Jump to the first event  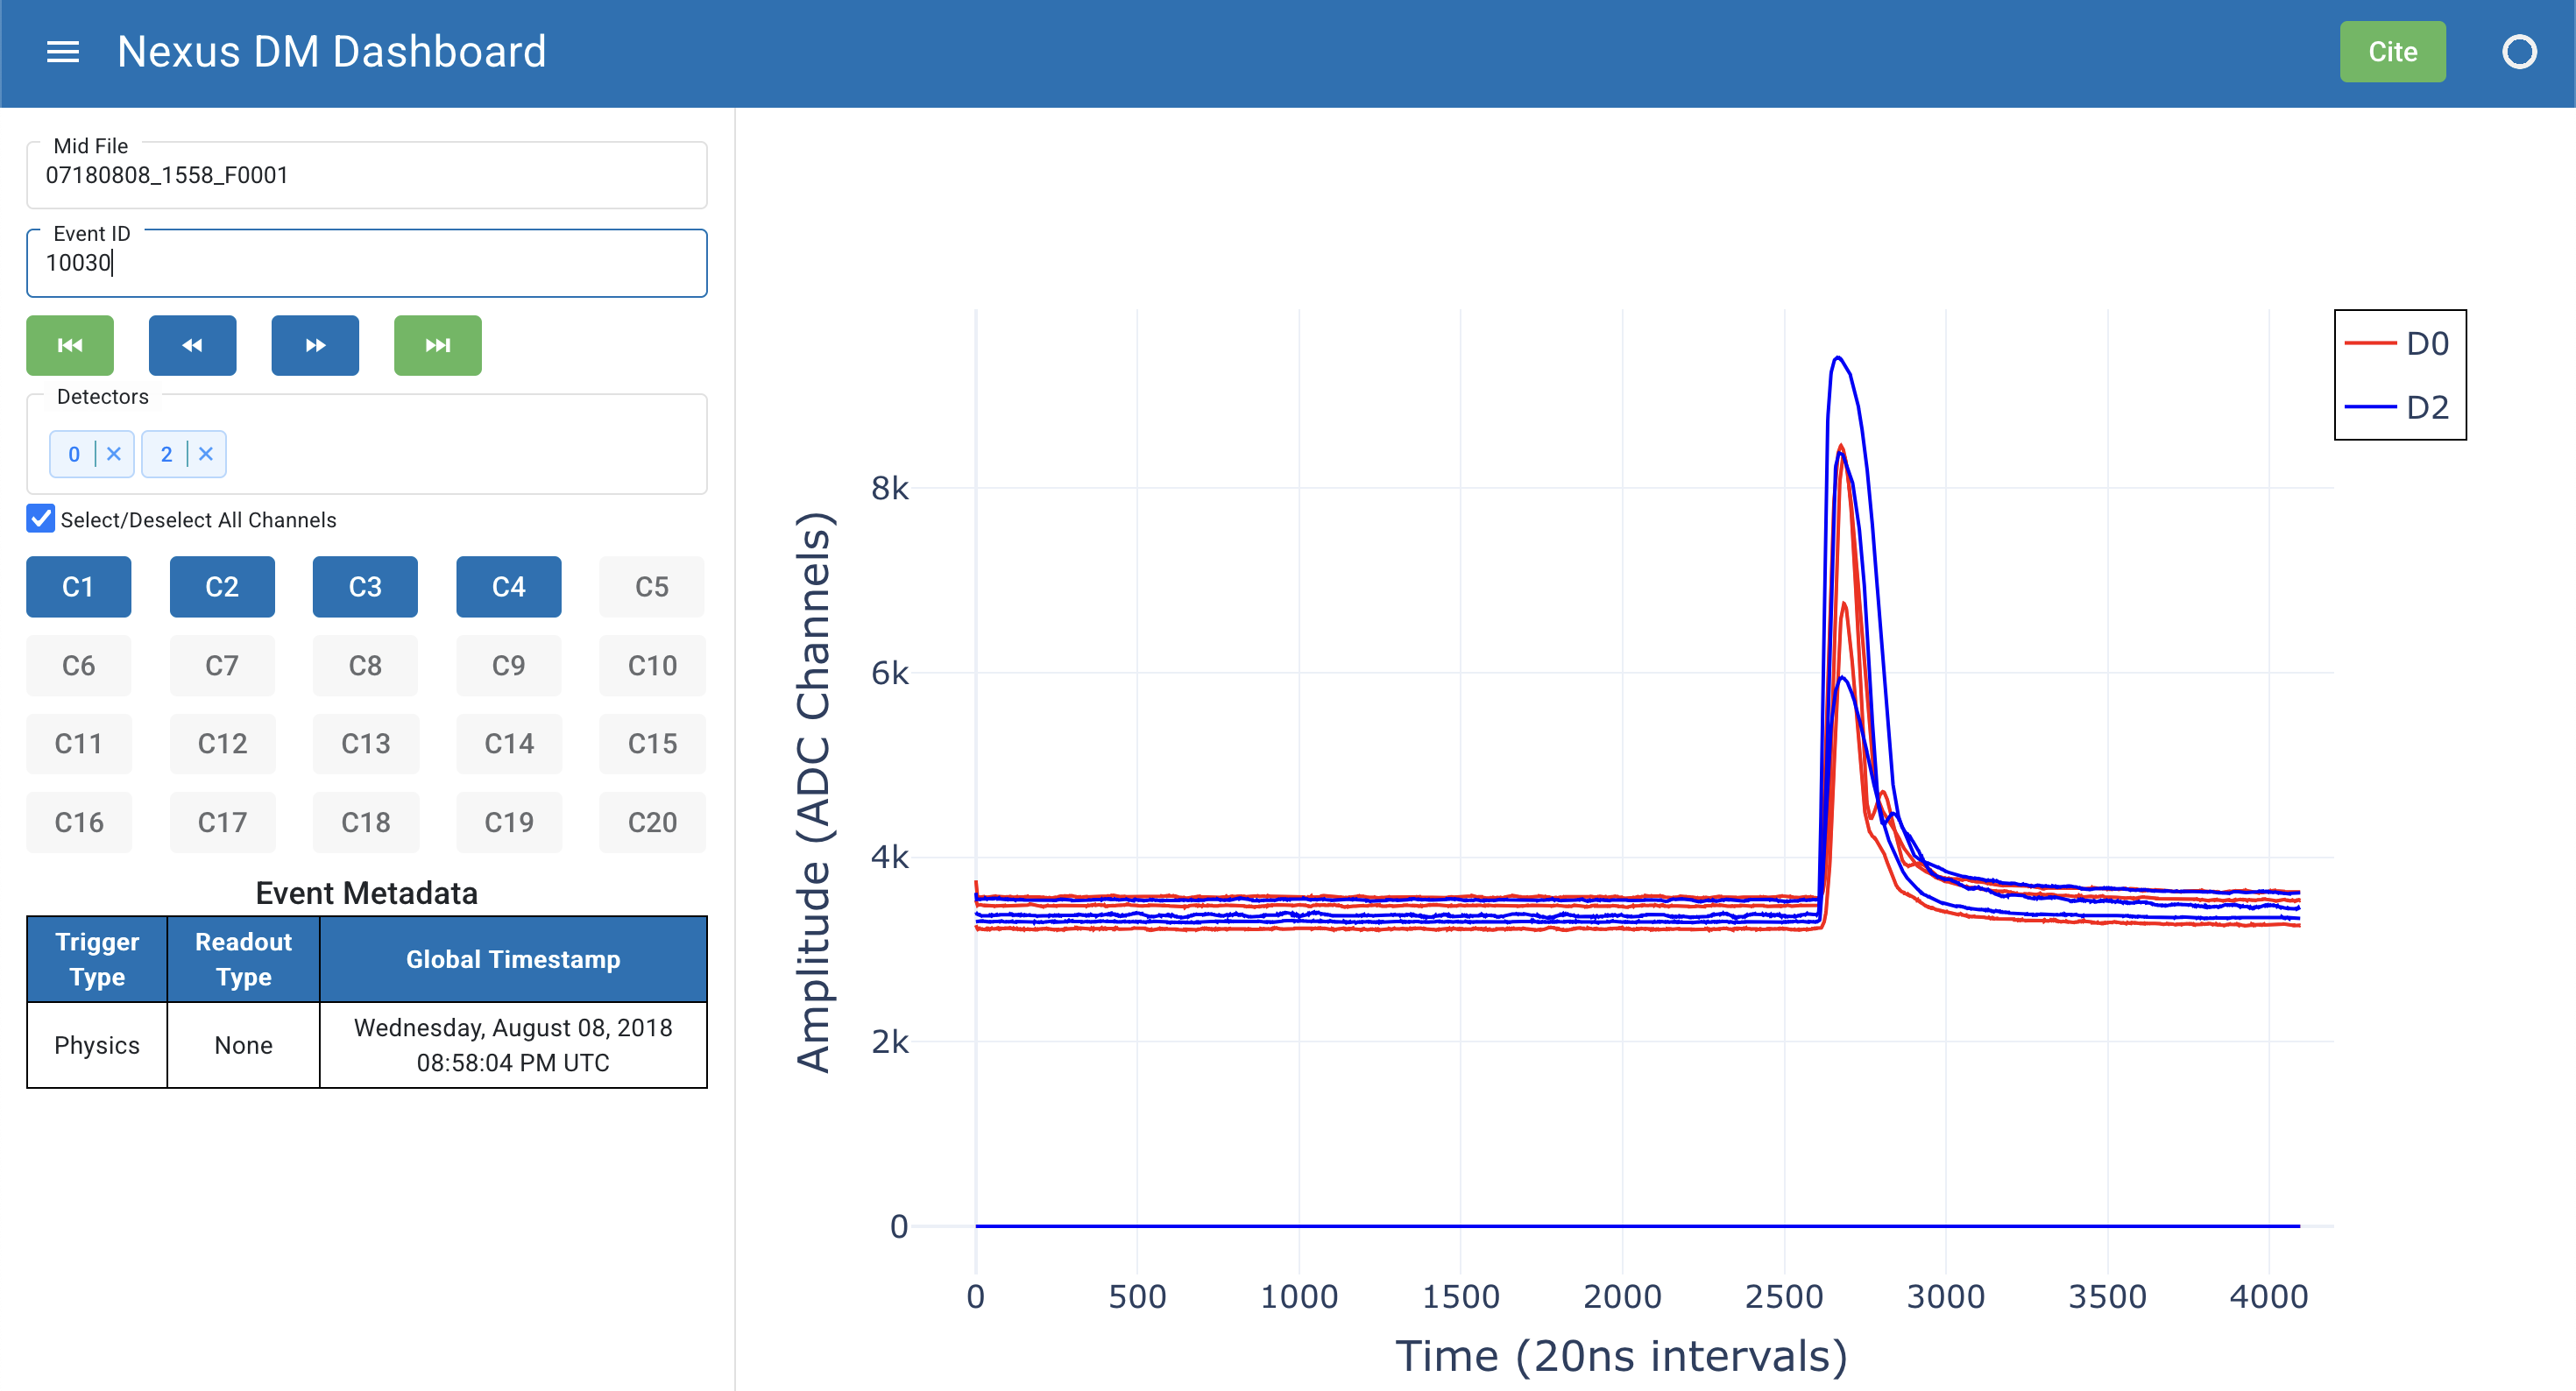70,345
